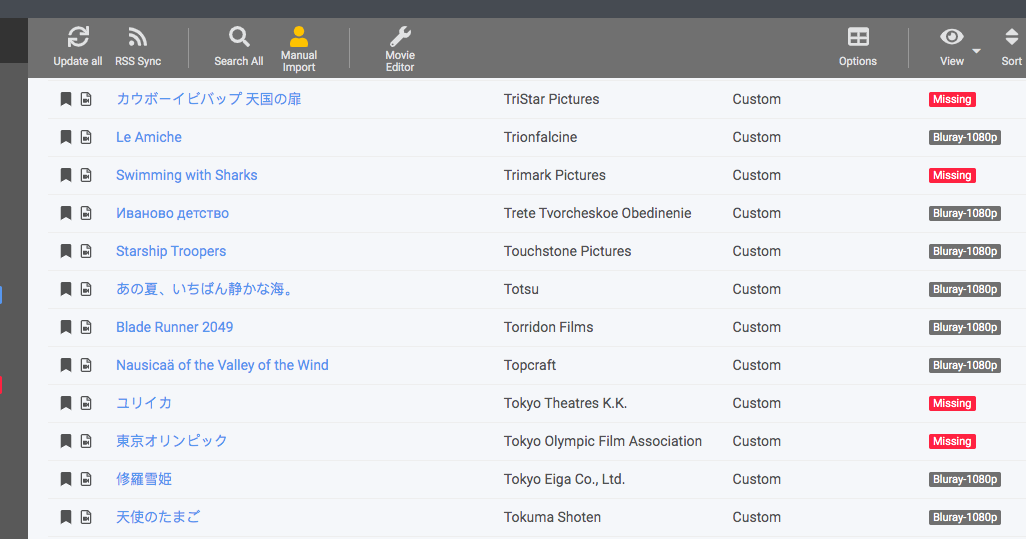Click the file icon for カウボーイビバップ row

click(86, 99)
